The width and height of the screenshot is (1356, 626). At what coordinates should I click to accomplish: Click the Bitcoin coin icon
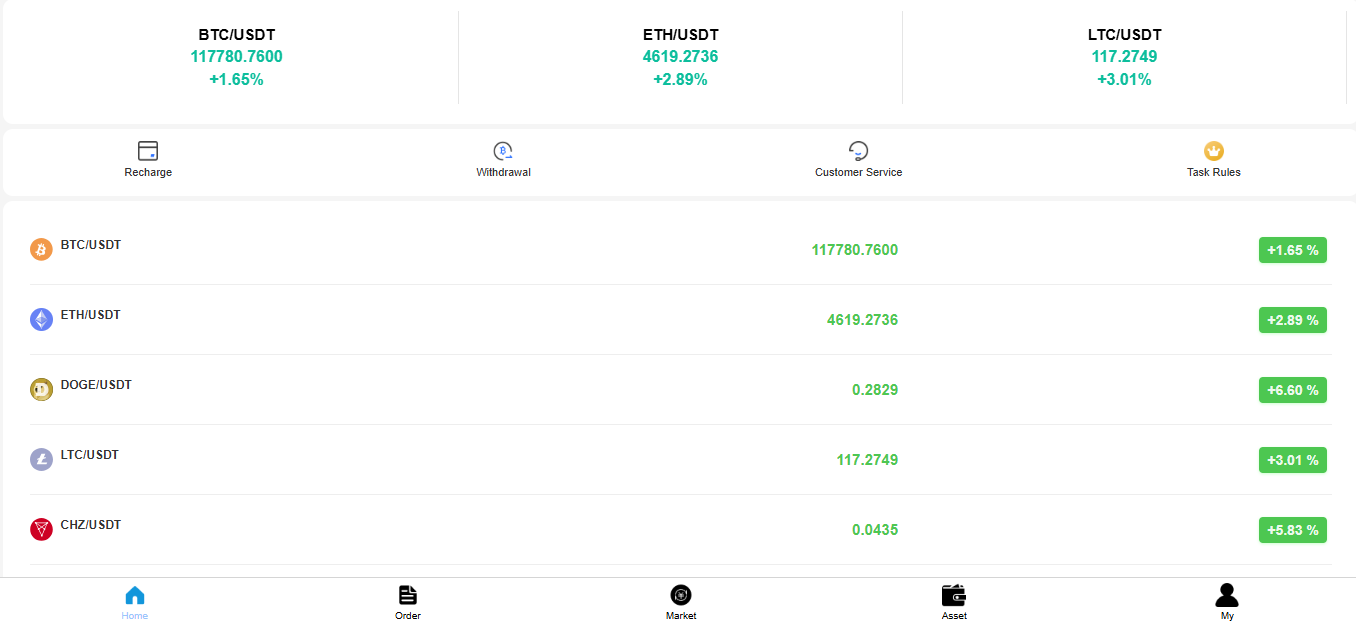pyautogui.click(x=41, y=249)
